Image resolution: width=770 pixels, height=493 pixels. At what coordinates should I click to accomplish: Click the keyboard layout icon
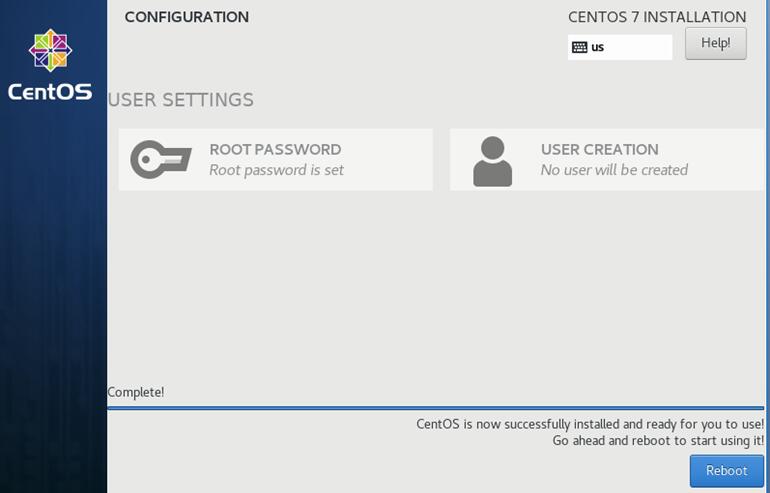[x=579, y=47]
